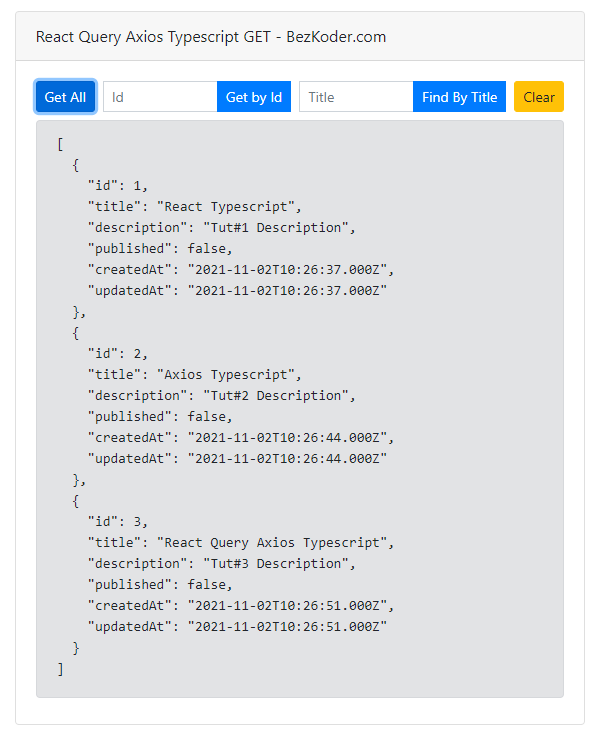This screenshot has width=600, height=740.
Task: Click 'published: false' under id 2
Action: [160, 417]
